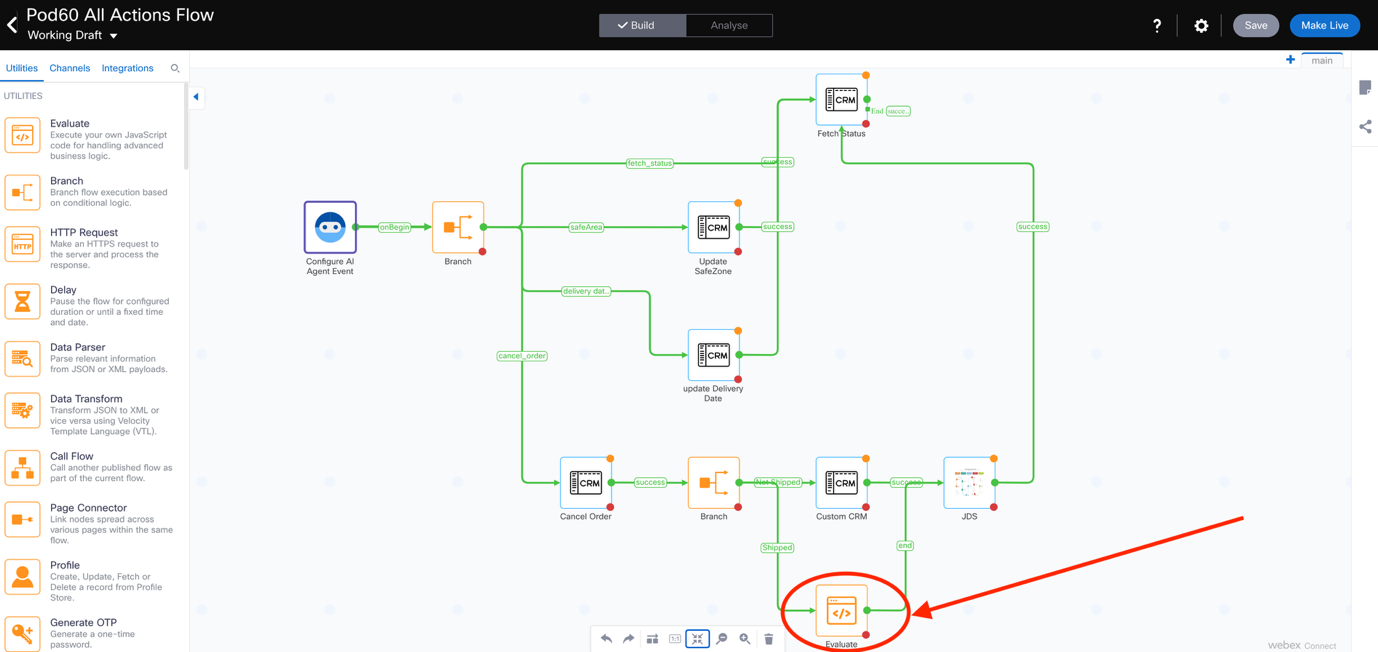Reset canvas zoom with 1:1 icon
Image resolution: width=1378 pixels, height=652 pixels.
coord(675,639)
